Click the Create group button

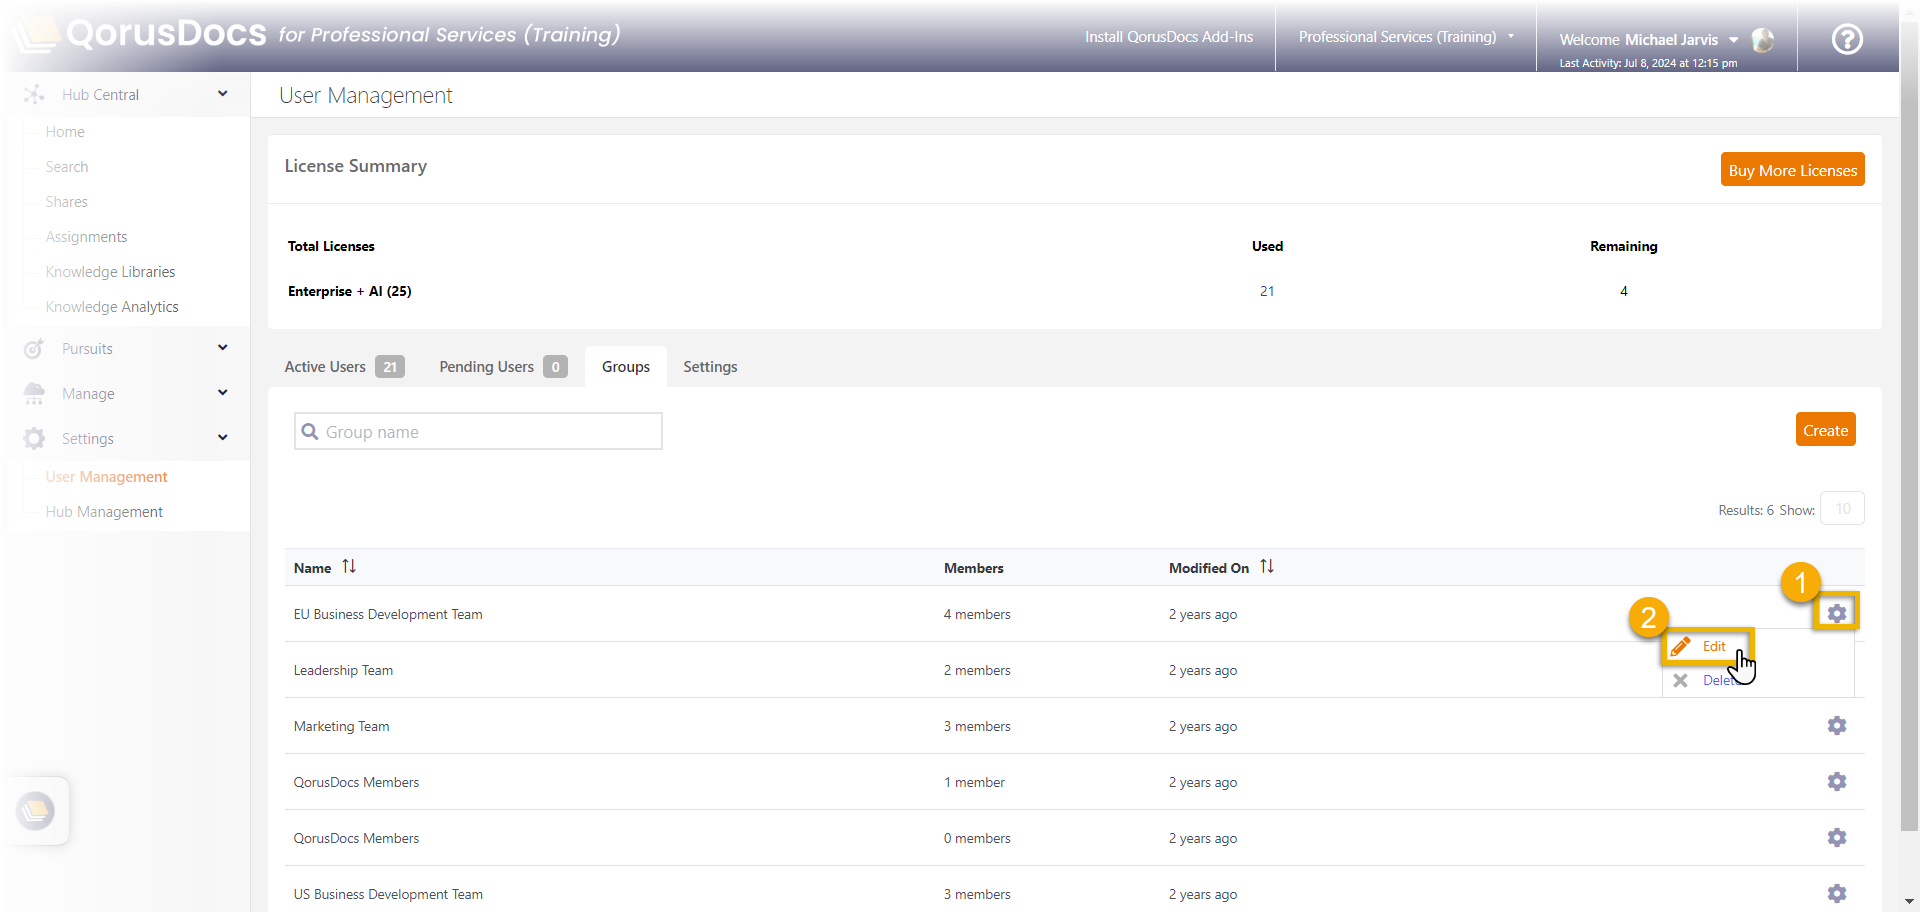(x=1825, y=430)
